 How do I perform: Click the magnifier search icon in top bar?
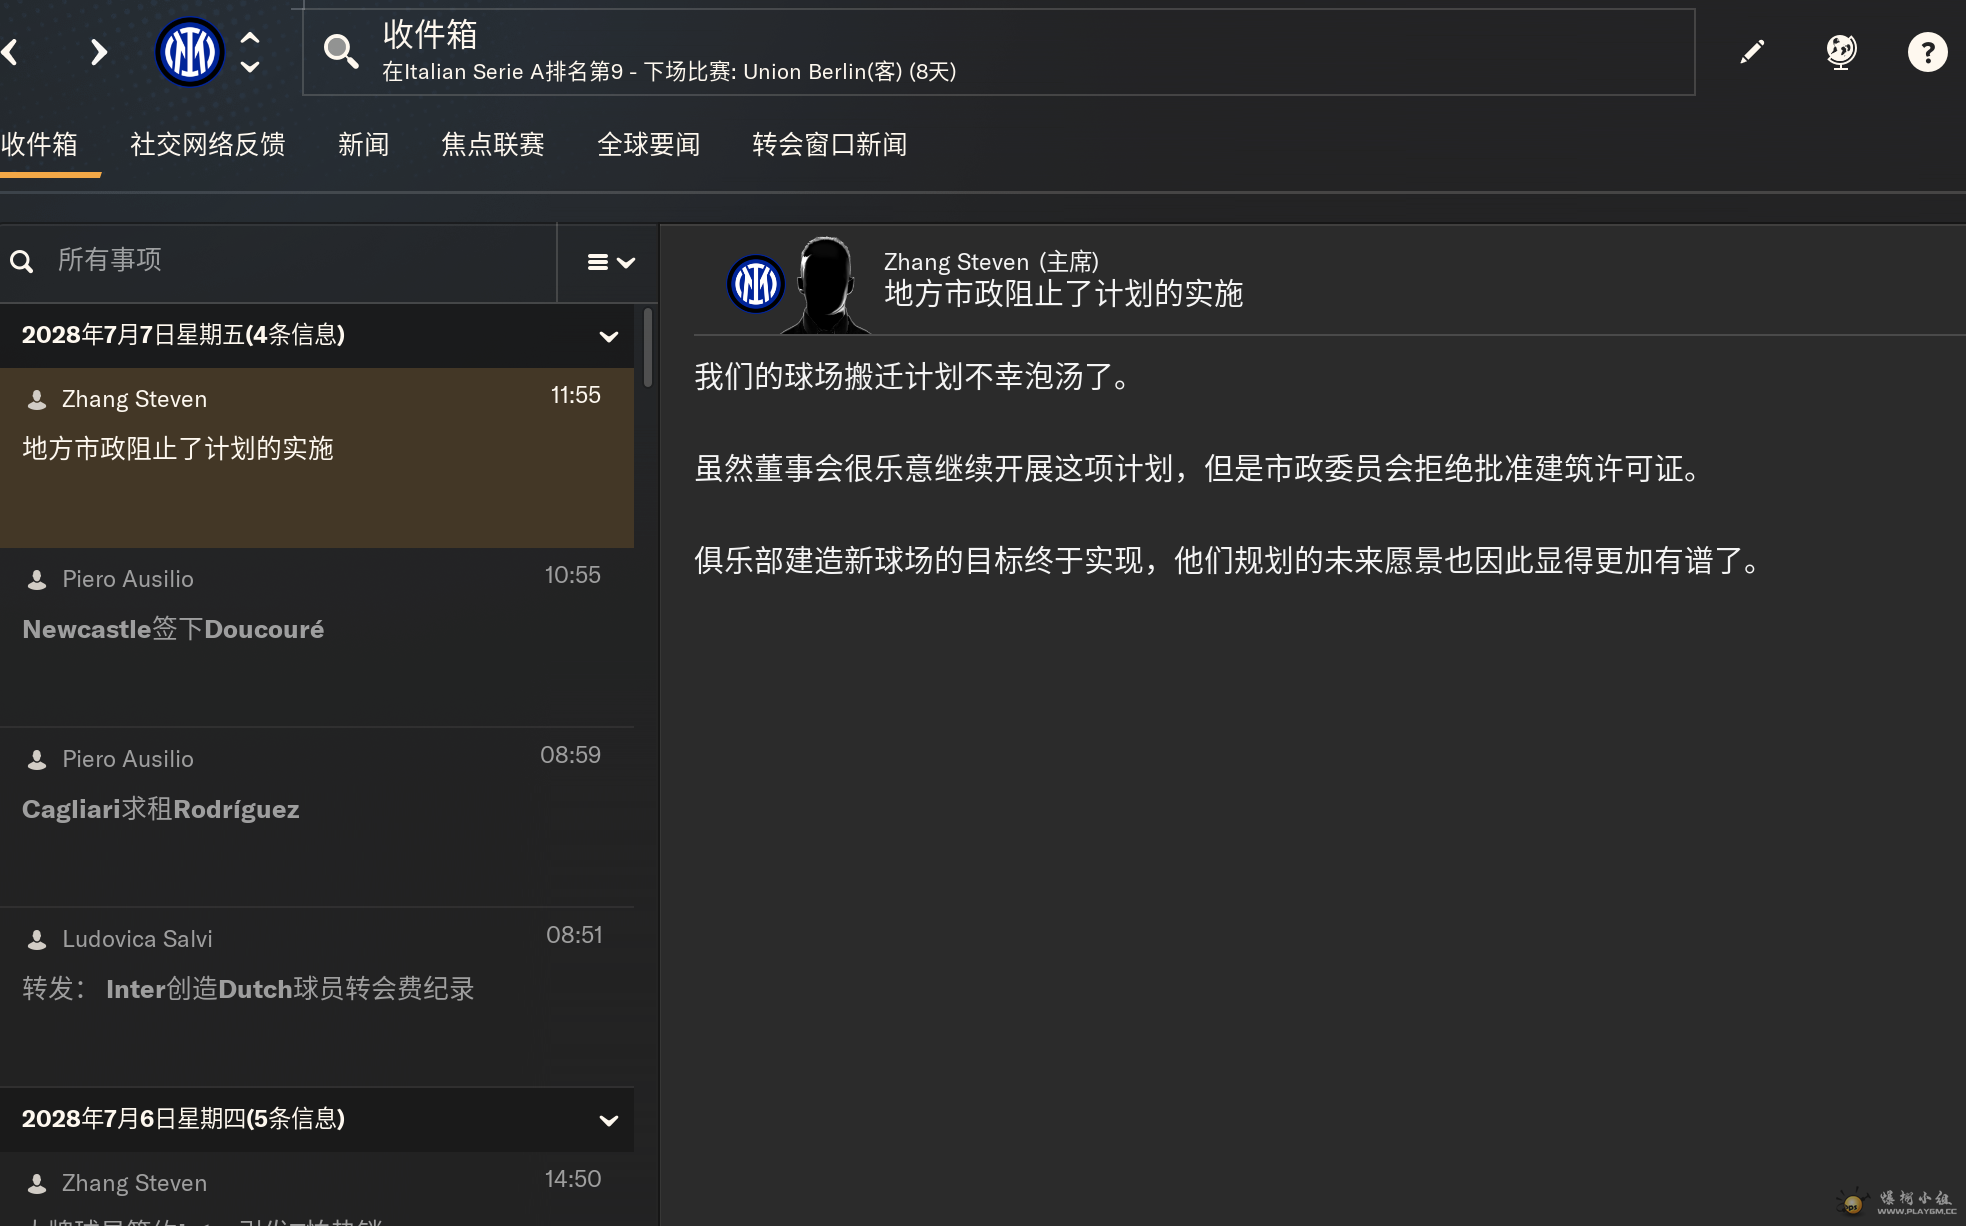point(341,52)
